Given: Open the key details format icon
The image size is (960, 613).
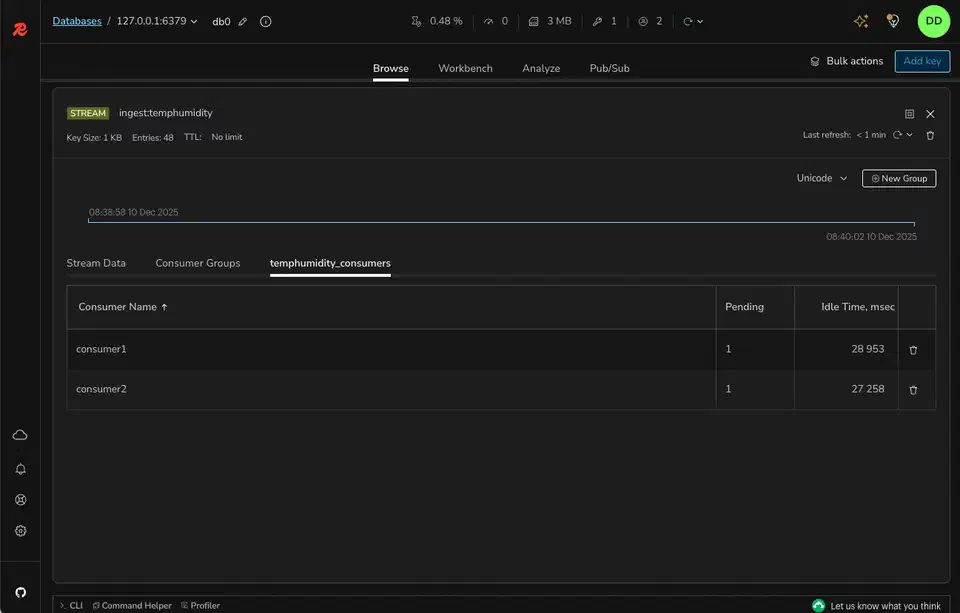Looking at the screenshot, I should [x=908, y=113].
